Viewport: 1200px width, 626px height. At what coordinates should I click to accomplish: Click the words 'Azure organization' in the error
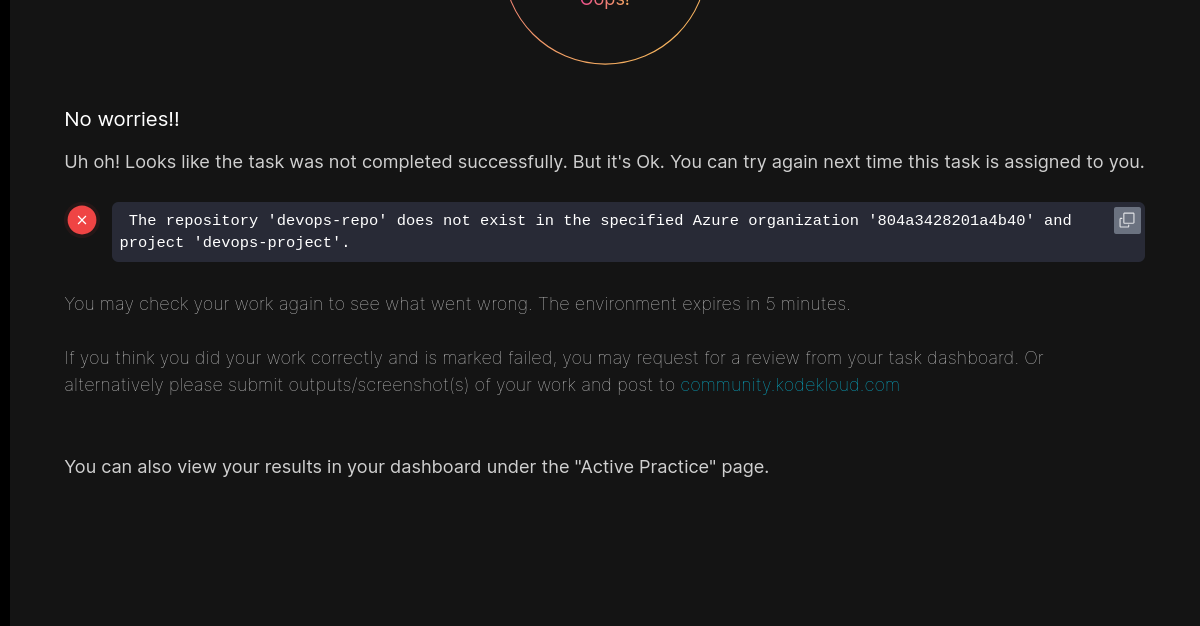[x=776, y=220]
